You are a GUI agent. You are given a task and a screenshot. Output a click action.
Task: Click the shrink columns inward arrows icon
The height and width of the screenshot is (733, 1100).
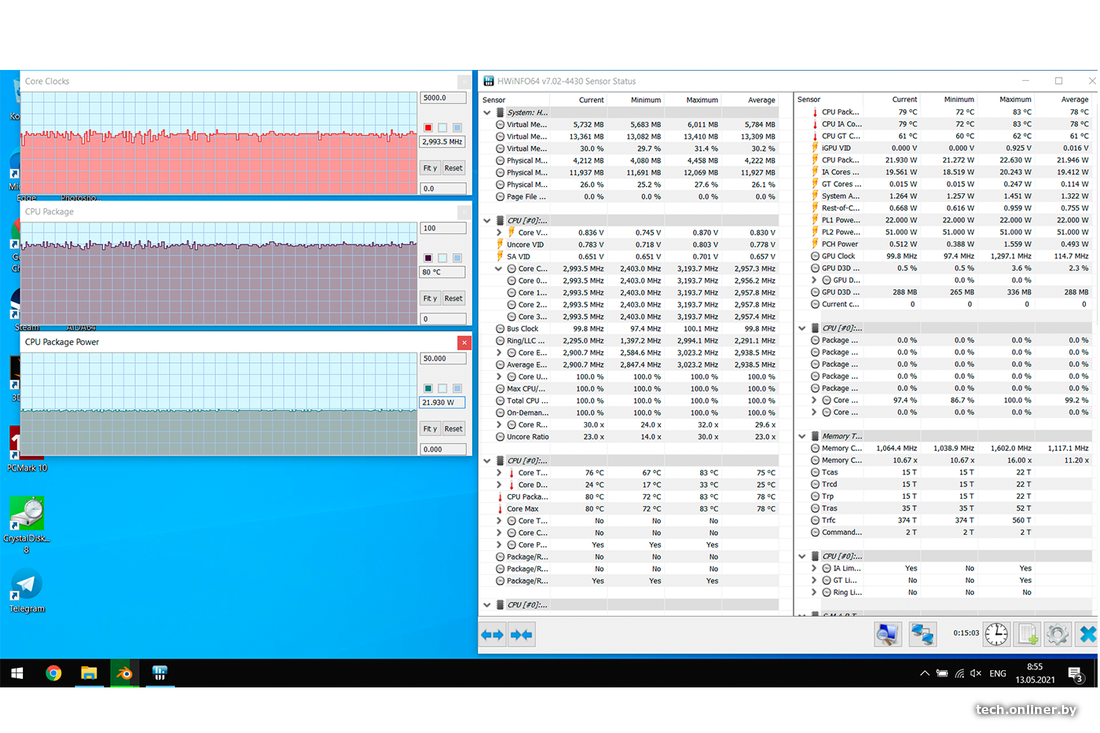point(521,635)
